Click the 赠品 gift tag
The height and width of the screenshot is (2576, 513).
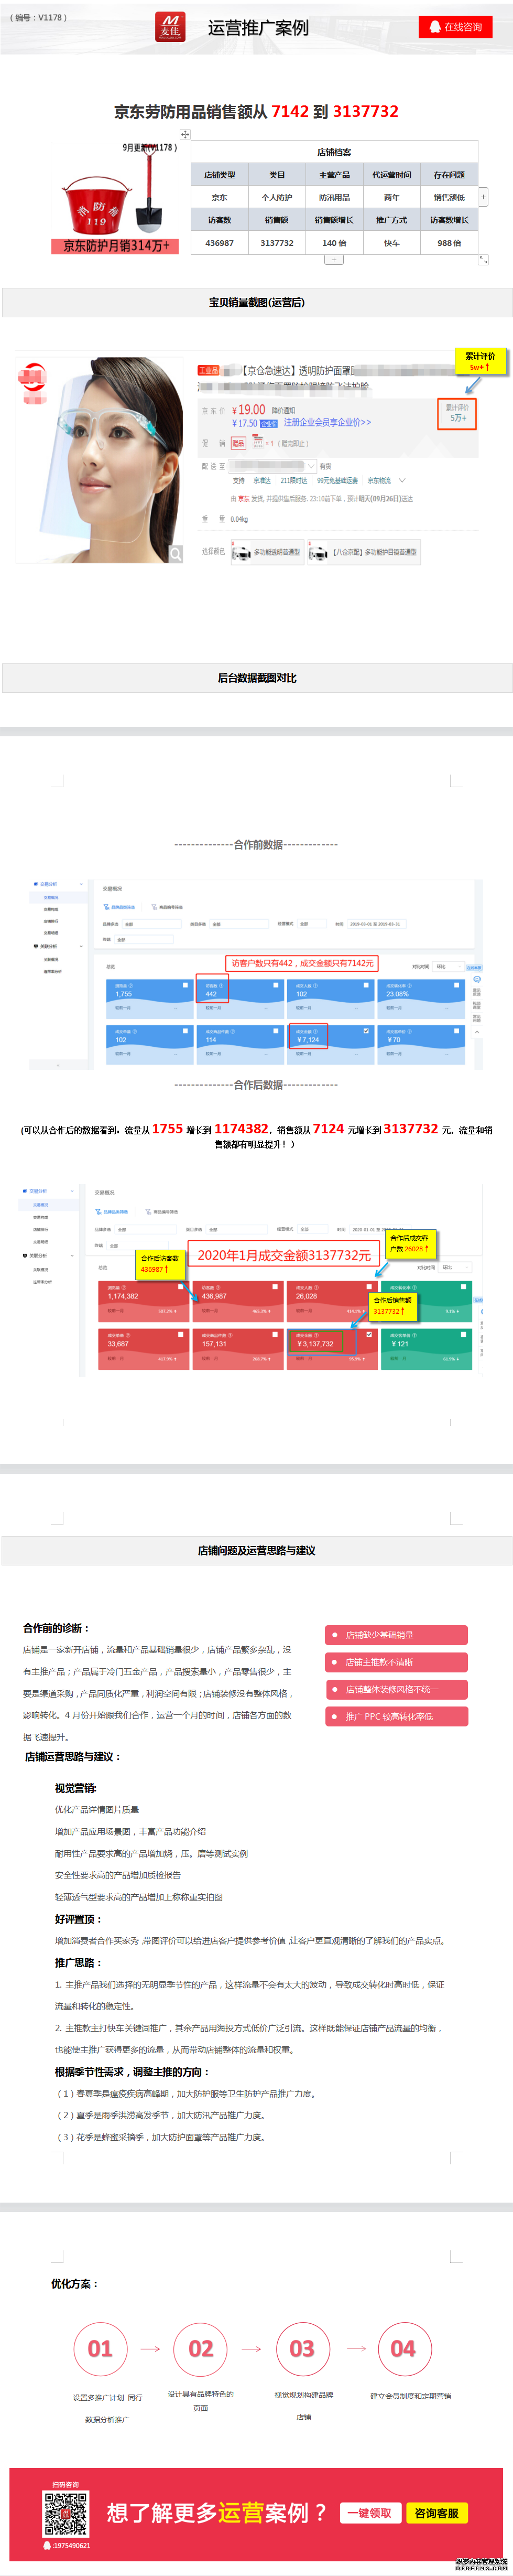click(238, 443)
